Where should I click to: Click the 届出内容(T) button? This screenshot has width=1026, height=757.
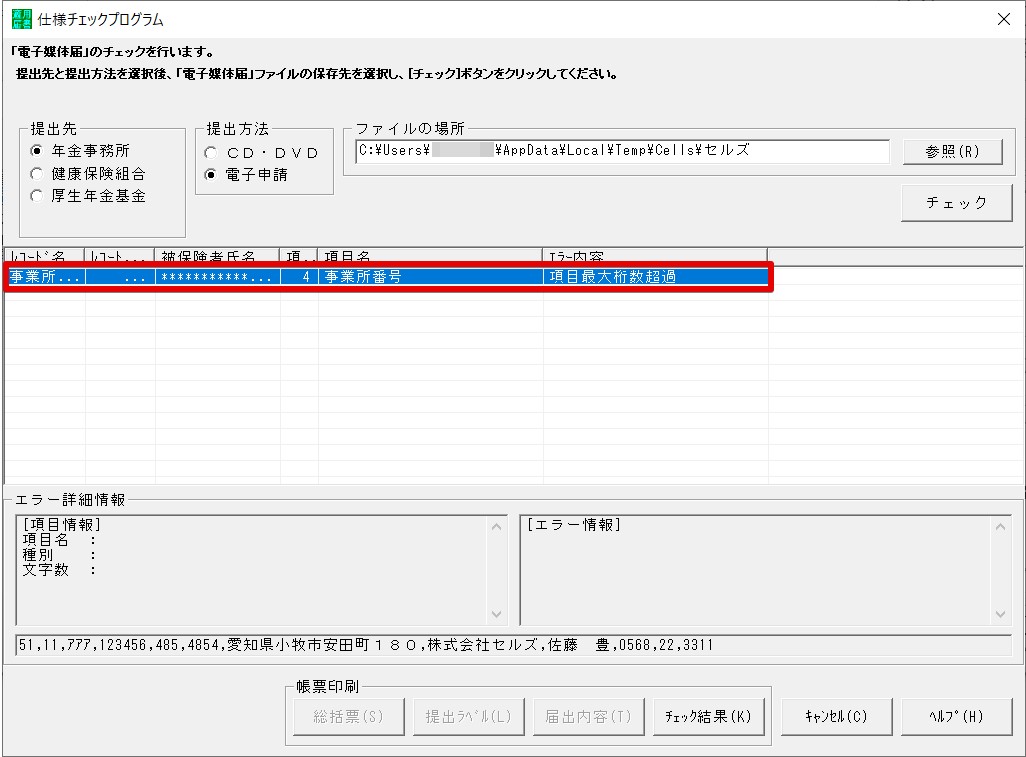pyautogui.click(x=588, y=716)
